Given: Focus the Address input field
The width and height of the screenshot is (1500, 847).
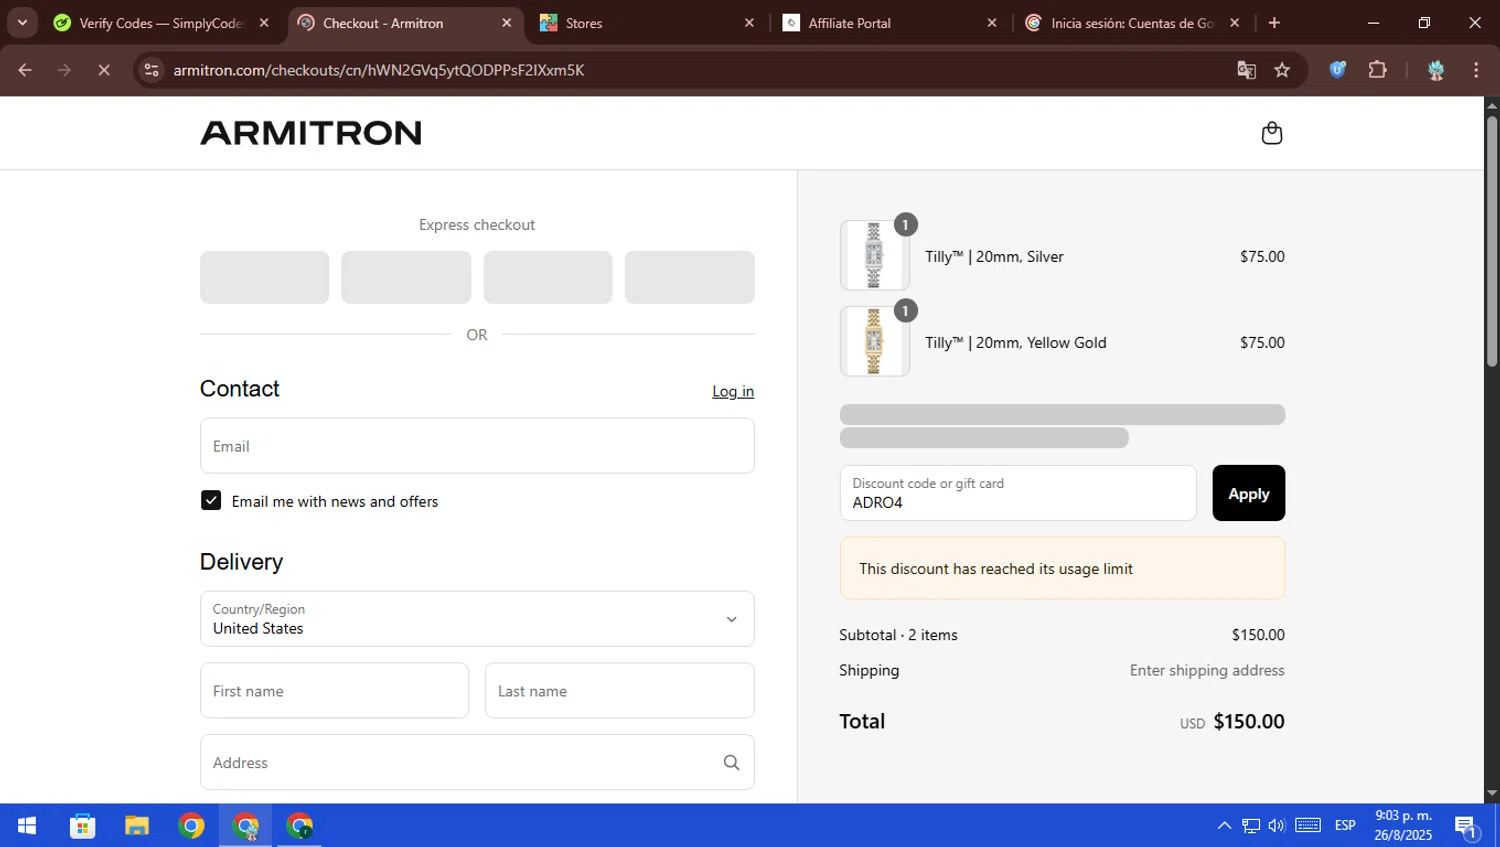Looking at the screenshot, I should [x=477, y=763].
